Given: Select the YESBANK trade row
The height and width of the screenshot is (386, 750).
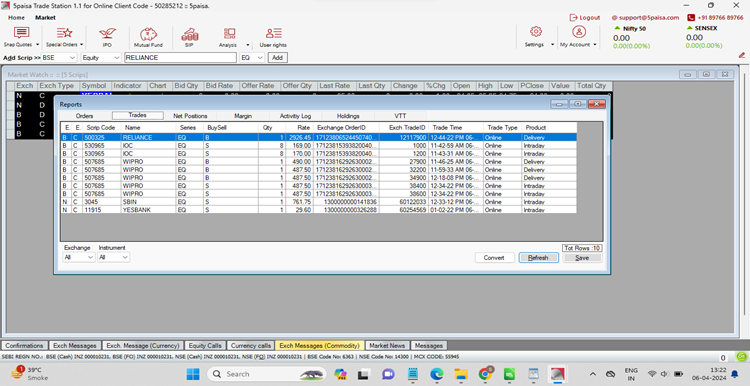Looking at the screenshot, I should tap(319, 210).
